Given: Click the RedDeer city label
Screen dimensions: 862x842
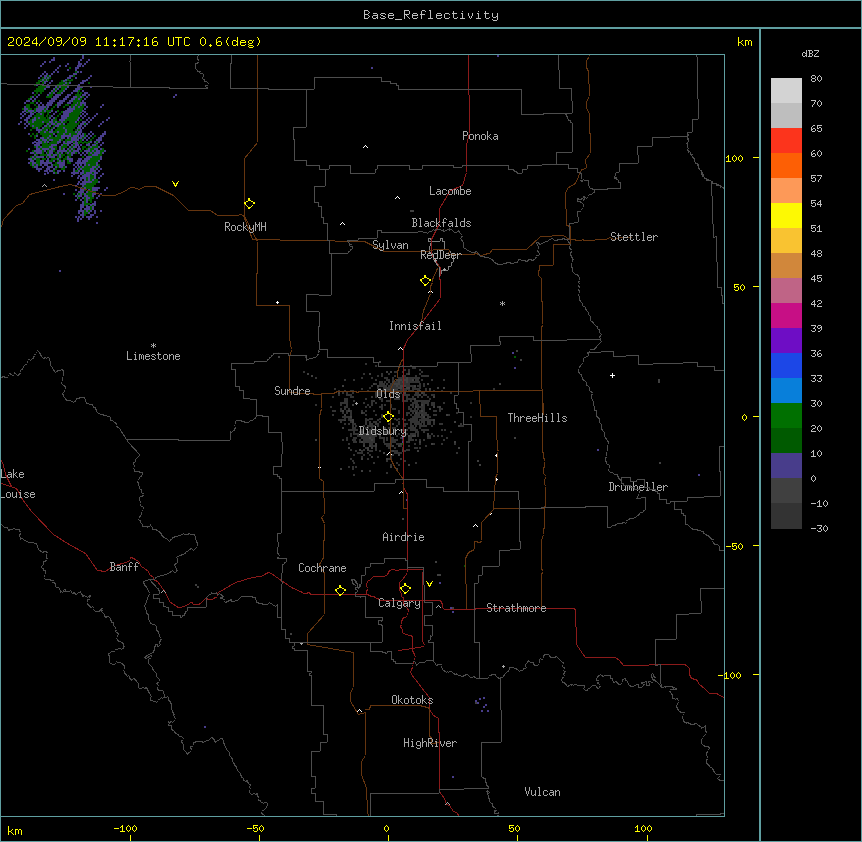Looking at the screenshot, I should tap(440, 255).
